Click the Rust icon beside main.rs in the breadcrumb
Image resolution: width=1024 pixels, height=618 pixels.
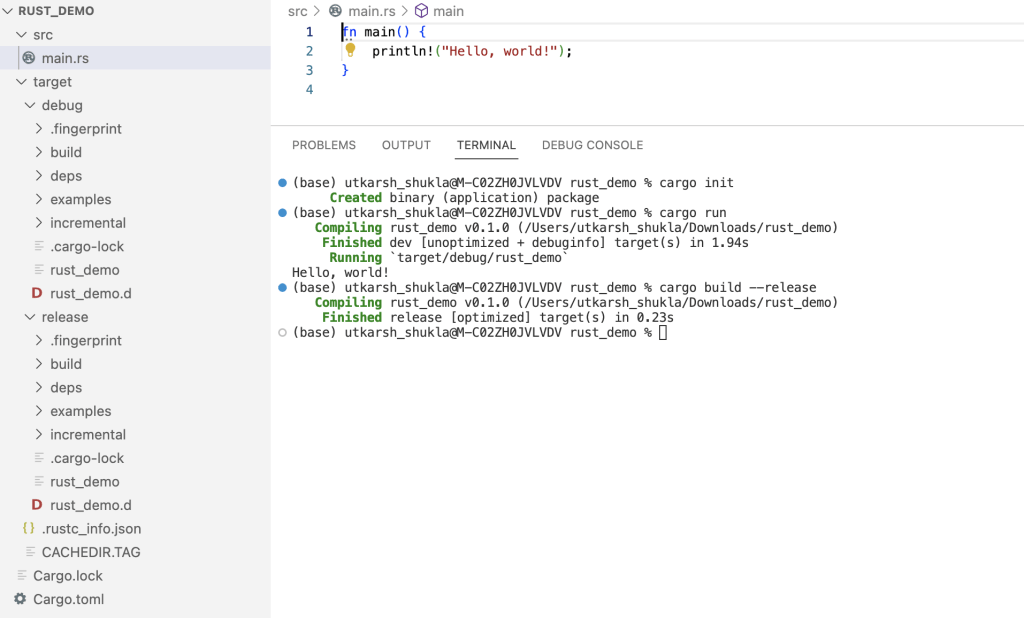pos(336,10)
